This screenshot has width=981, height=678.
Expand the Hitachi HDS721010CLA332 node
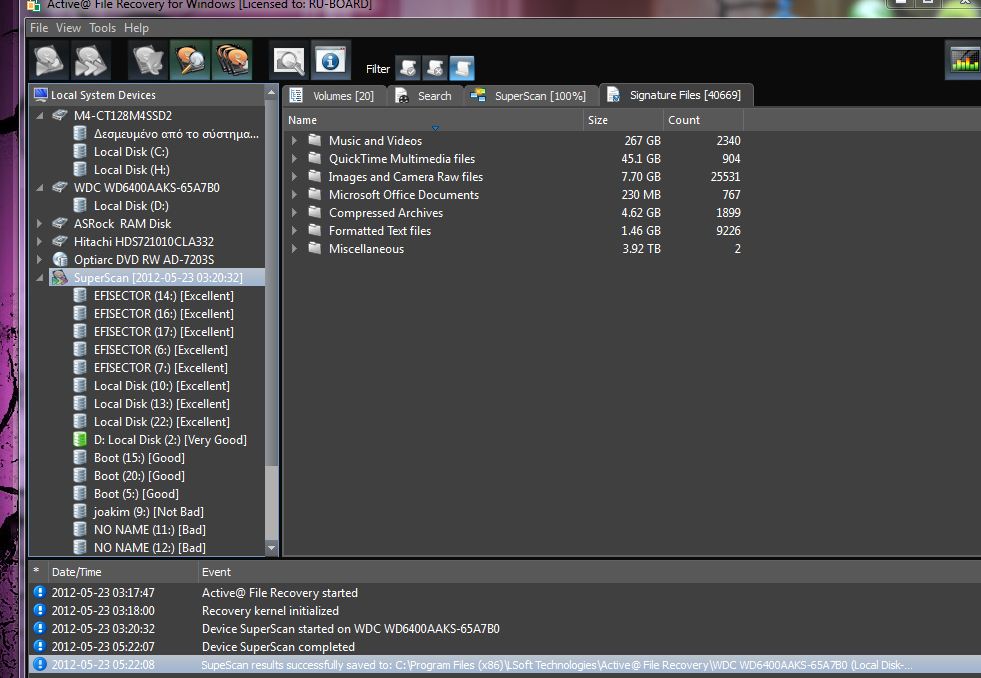coord(40,241)
